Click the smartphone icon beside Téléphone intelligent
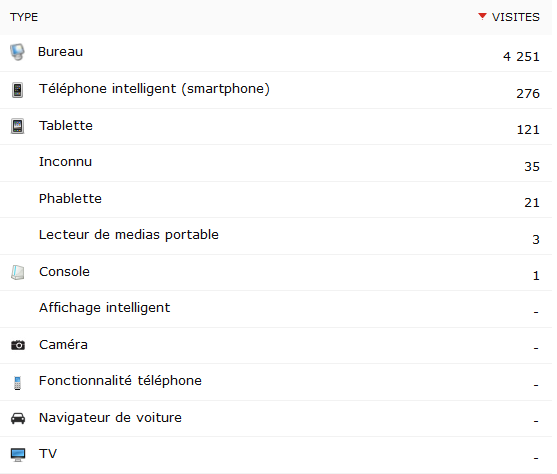Image resolution: width=557 pixels, height=474 pixels. pos(17,90)
